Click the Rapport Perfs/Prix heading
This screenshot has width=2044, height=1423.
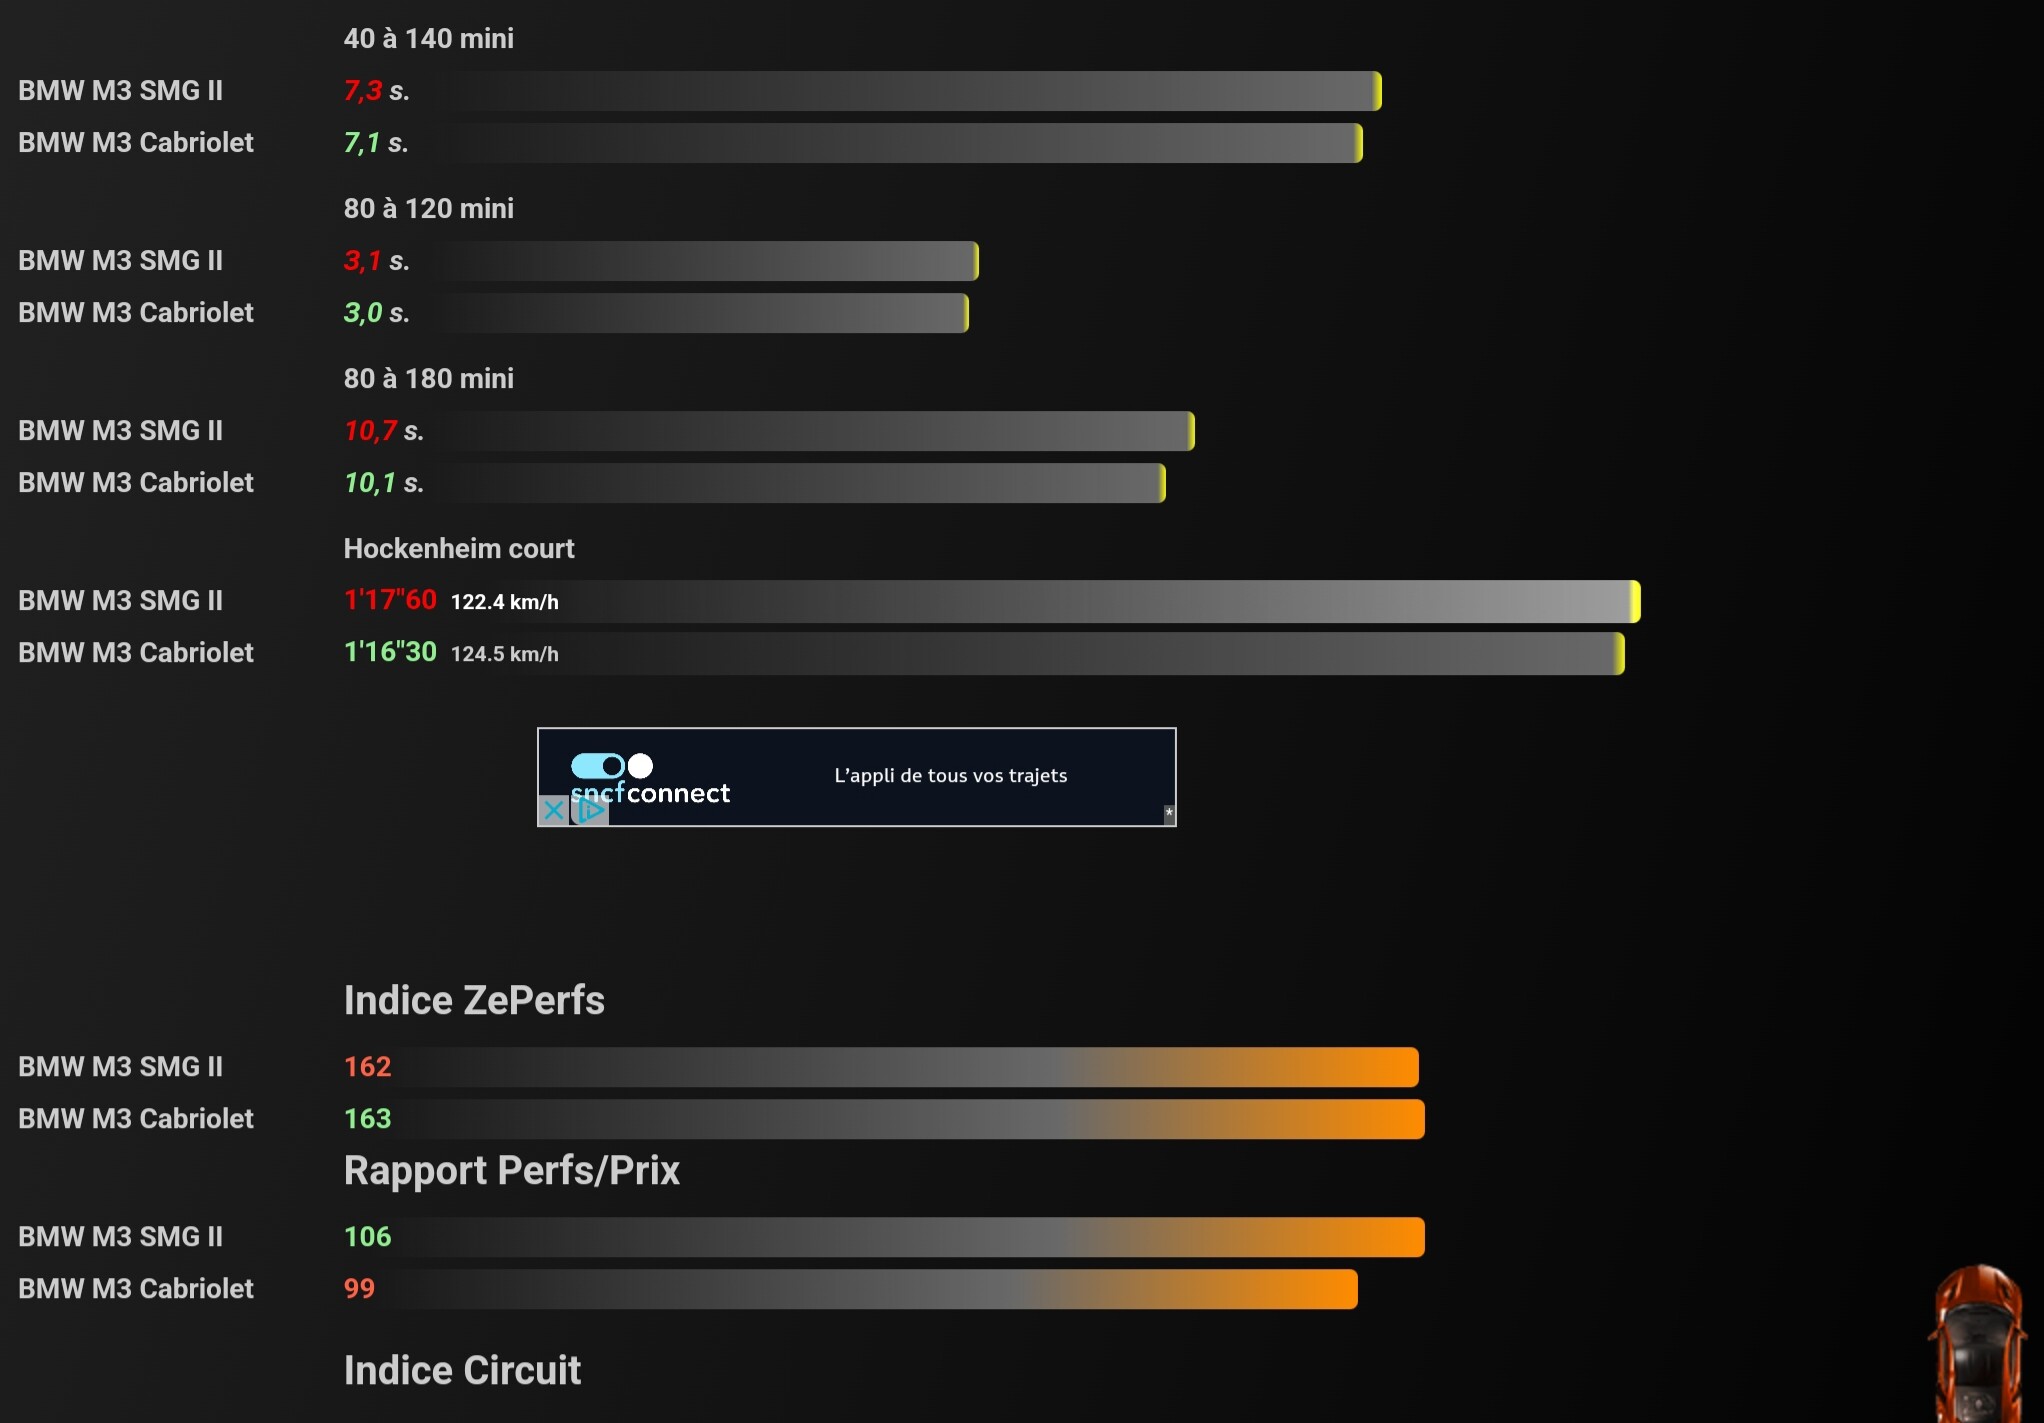click(512, 1170)
